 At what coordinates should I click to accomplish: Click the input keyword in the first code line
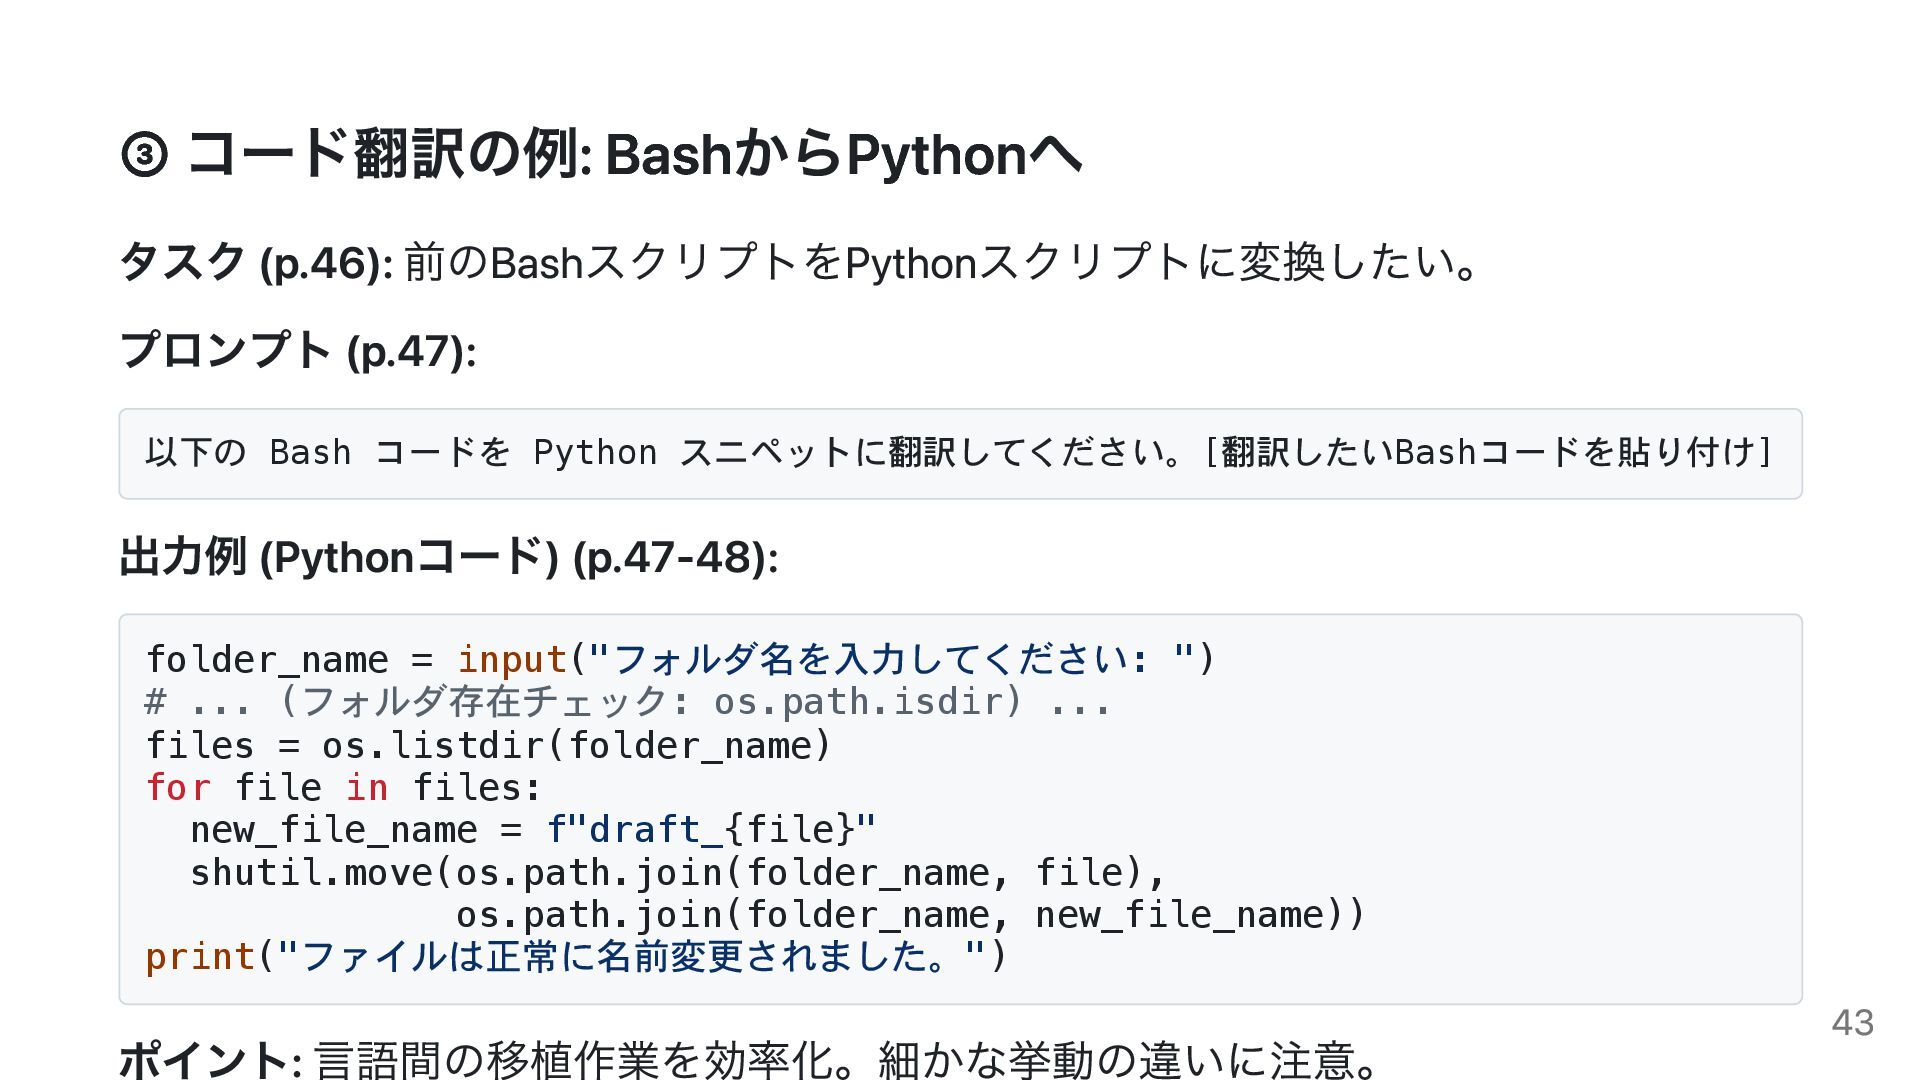pos(512,660)
